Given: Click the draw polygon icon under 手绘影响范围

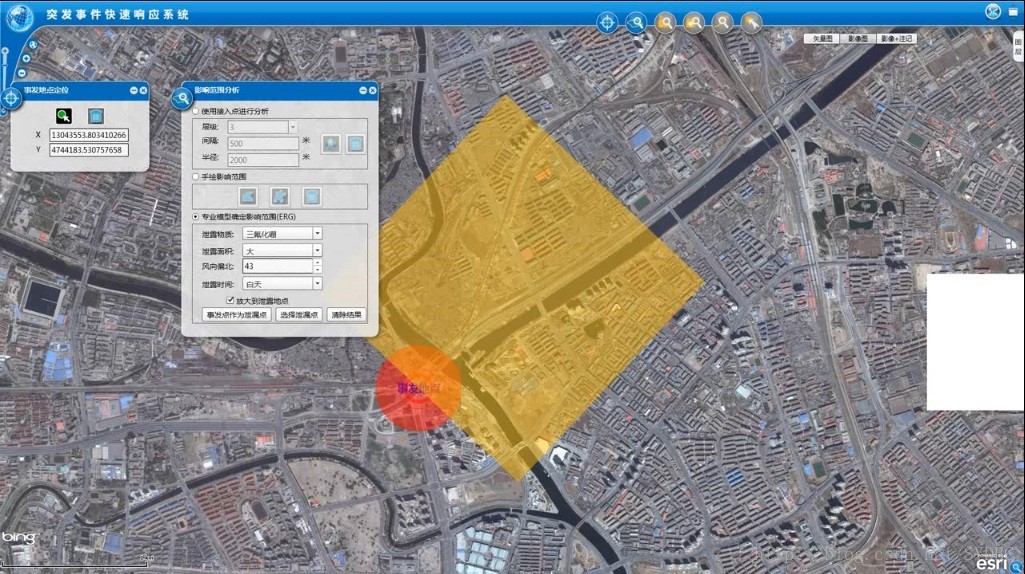Looking at the screenshot, I should tap(249, 196).
